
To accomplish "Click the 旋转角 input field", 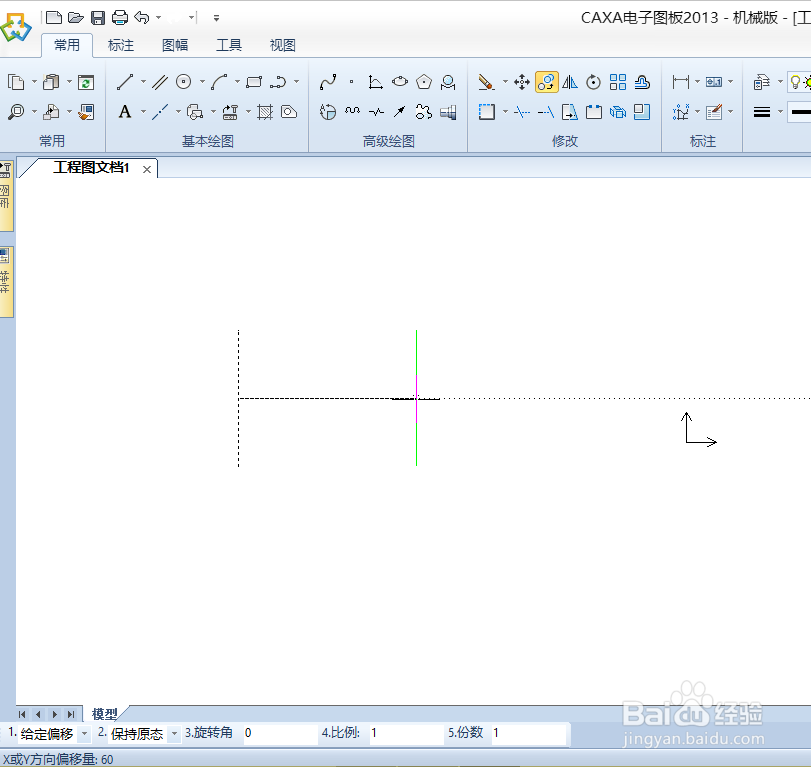I will point(280,733).
